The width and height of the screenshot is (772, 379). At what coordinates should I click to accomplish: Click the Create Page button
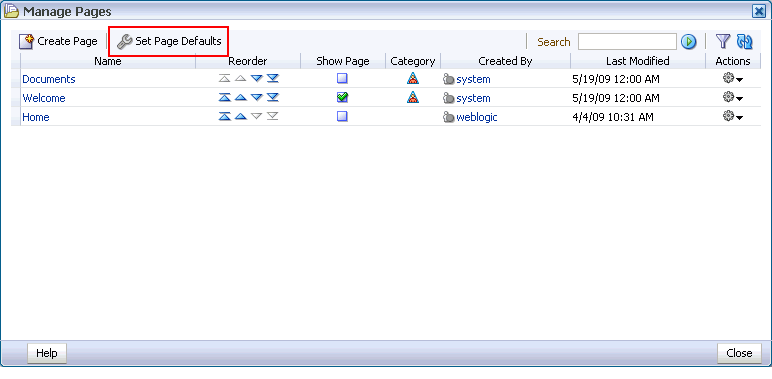pos(58,41)
